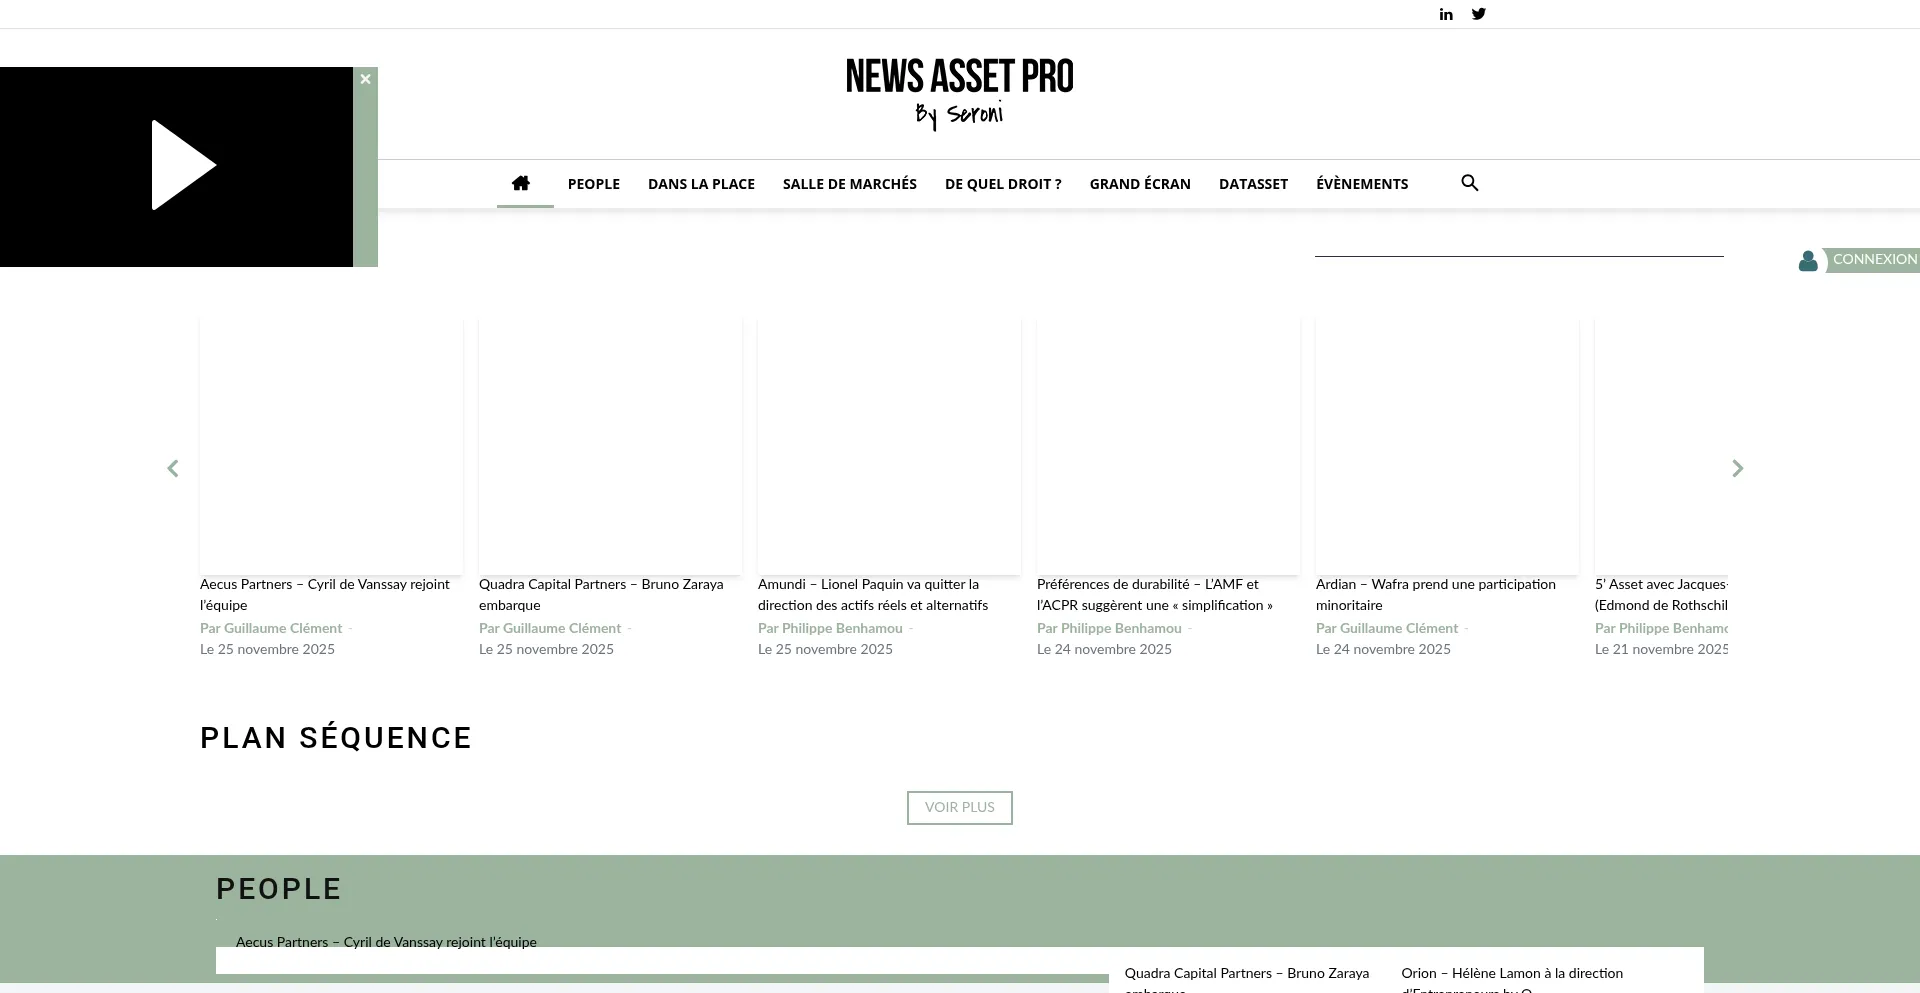Open Aecus Partners article thumbnail in carousel
Image resolution: width=1920 pixels, height=993 pixels.
tap(331, 446)
